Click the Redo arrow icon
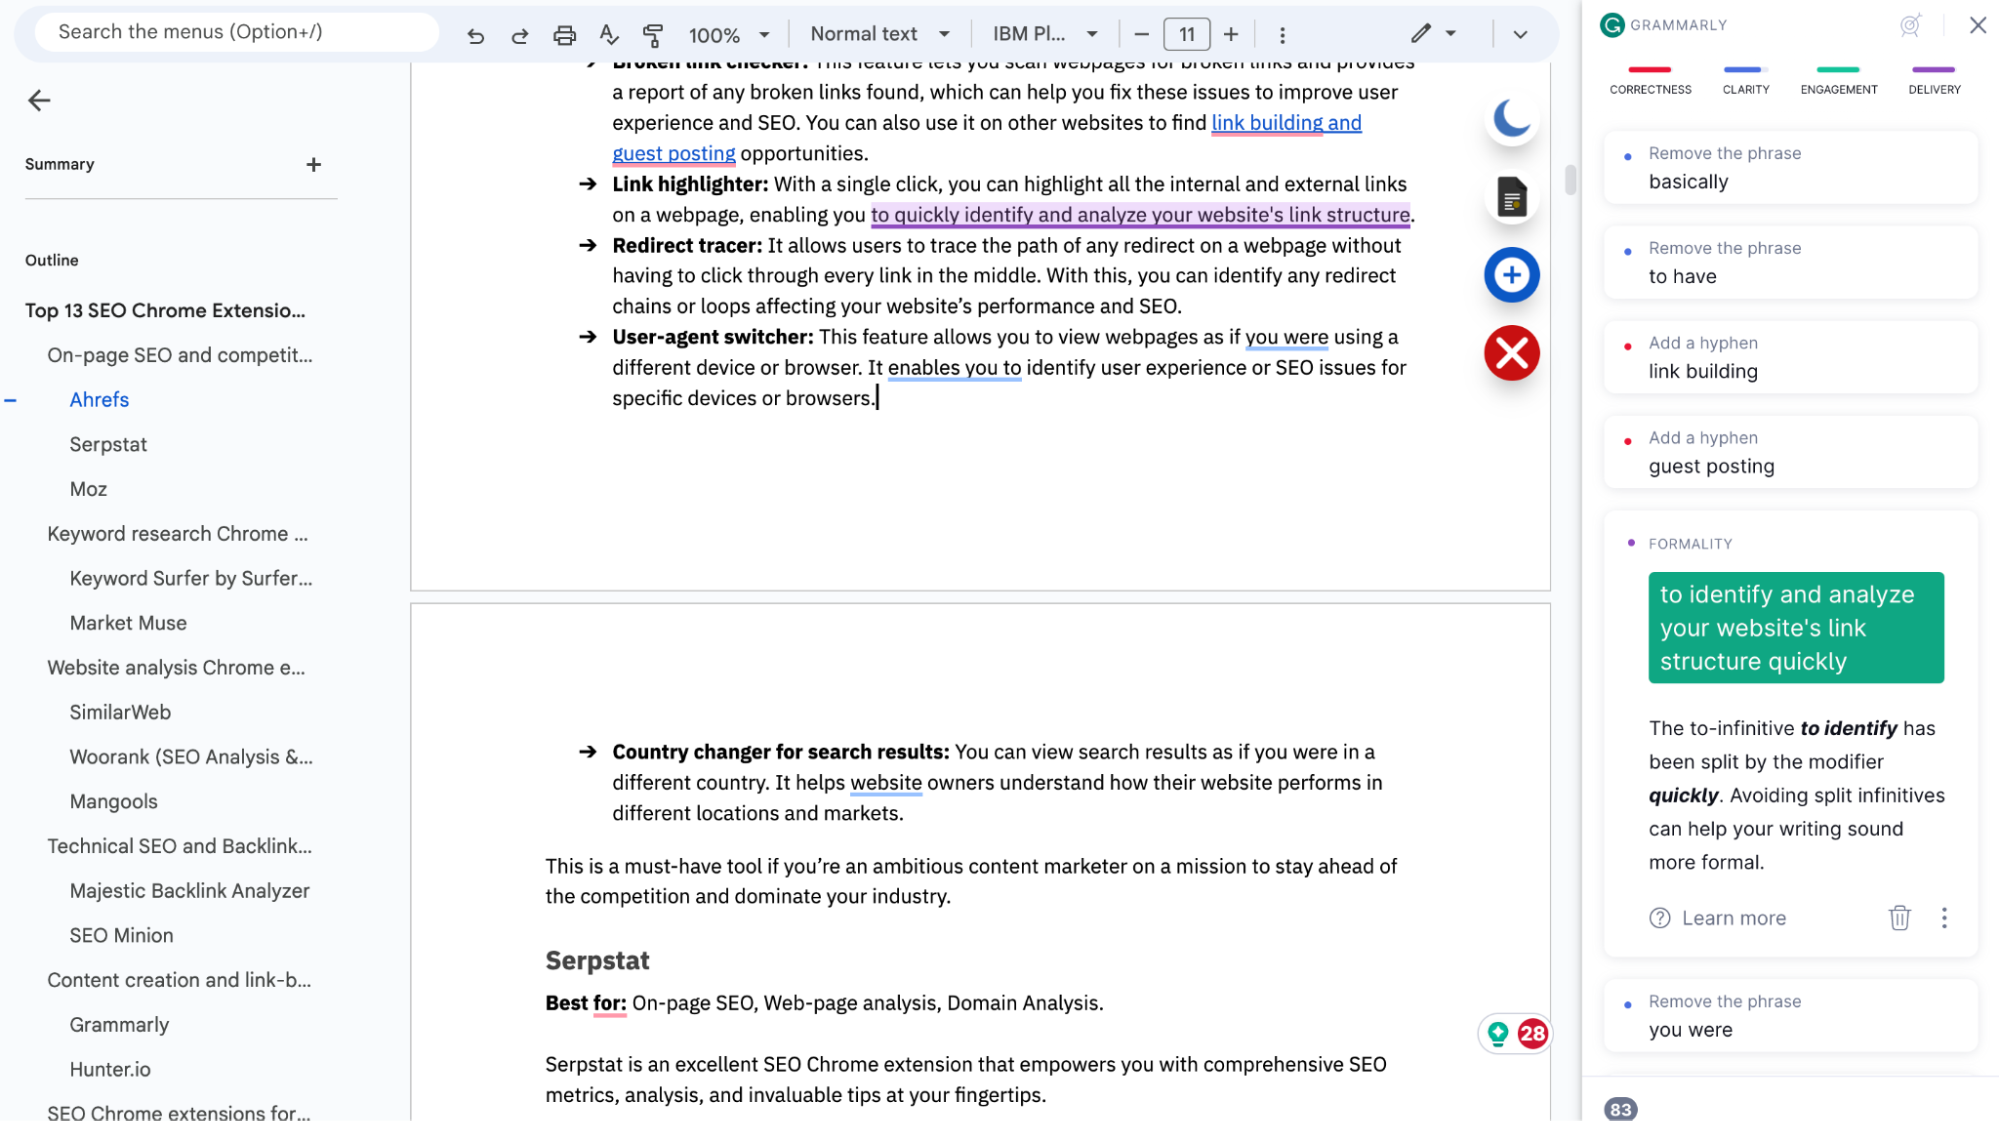Viewport: 1999px width, 1121px height. [x=520, y=35]
